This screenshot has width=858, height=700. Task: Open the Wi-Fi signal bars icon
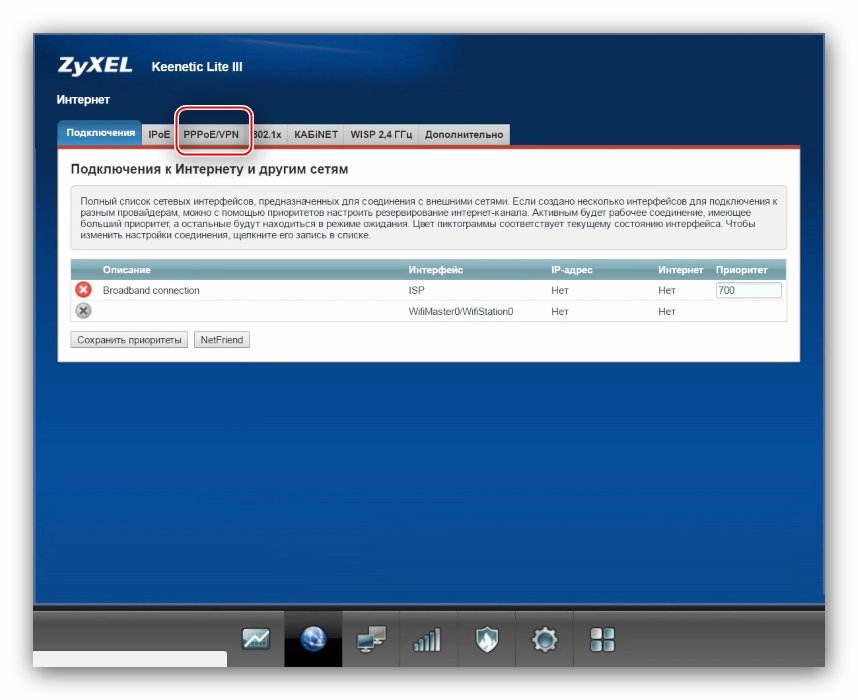point(428,639)
